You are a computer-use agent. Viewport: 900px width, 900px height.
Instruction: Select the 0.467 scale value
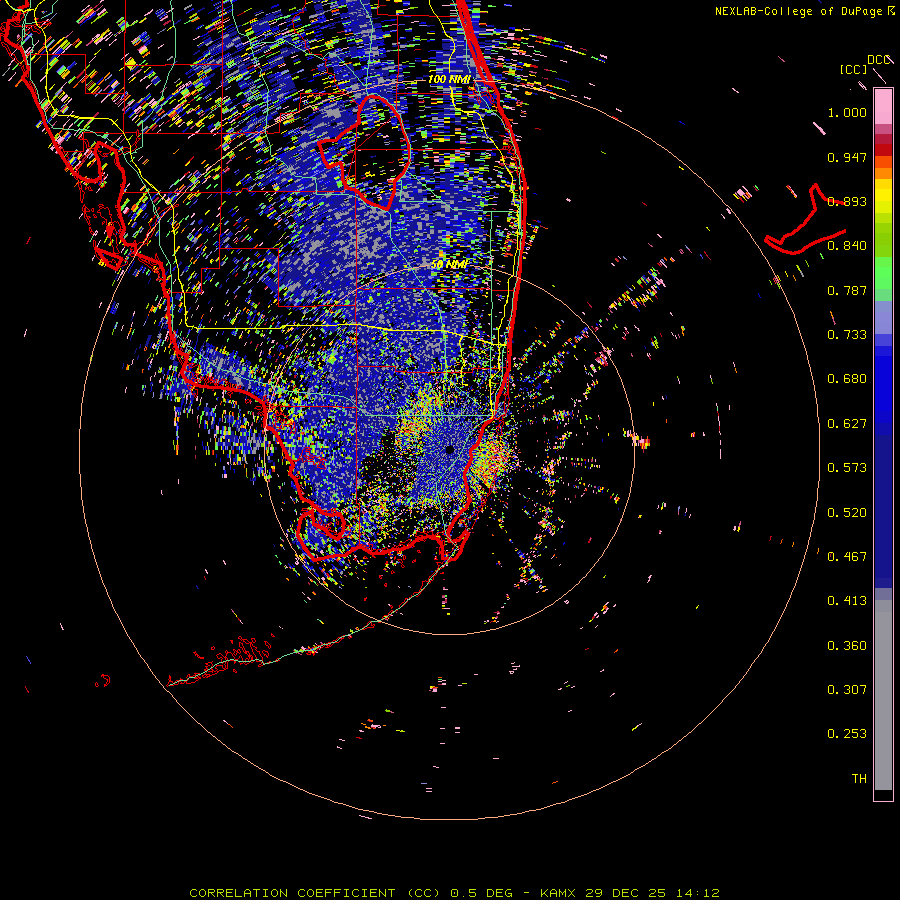coord(847,557)
